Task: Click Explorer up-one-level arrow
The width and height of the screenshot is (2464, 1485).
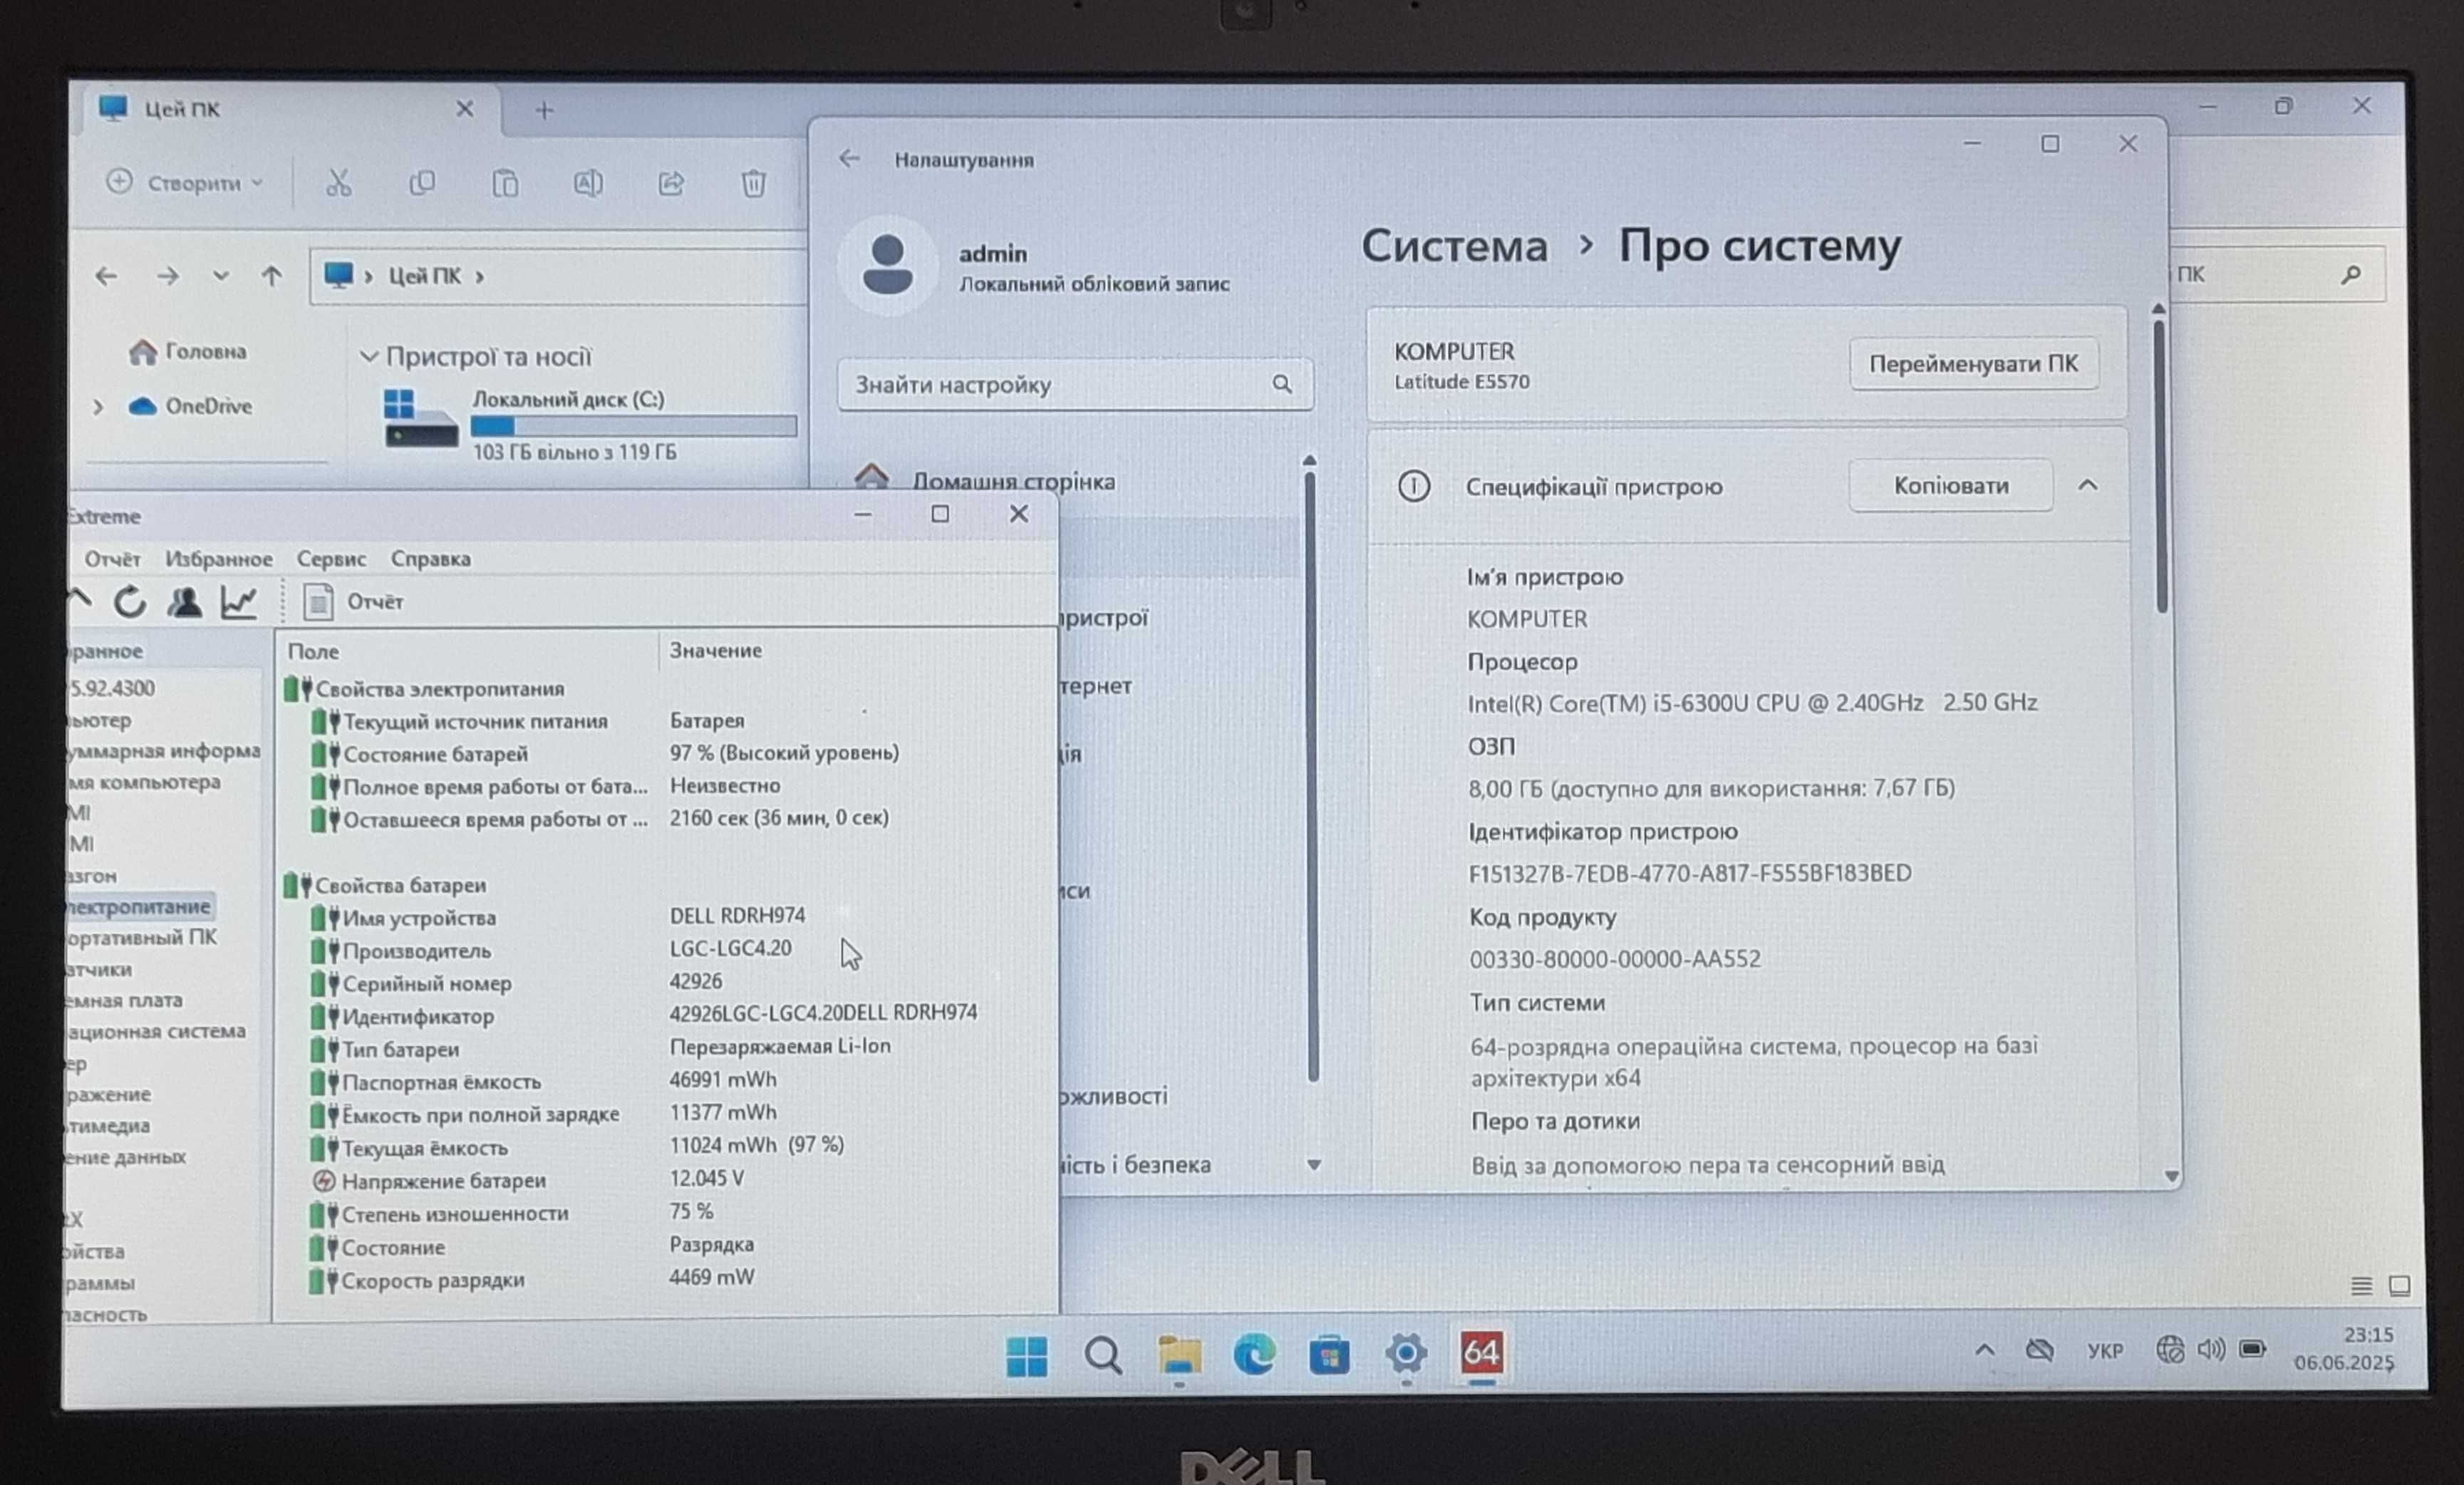Action: [x=271, y=276]
